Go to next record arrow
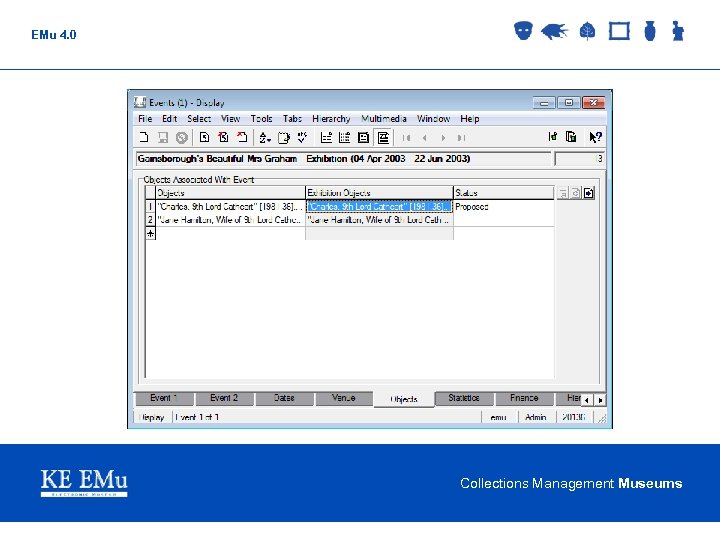 point(443,138)
